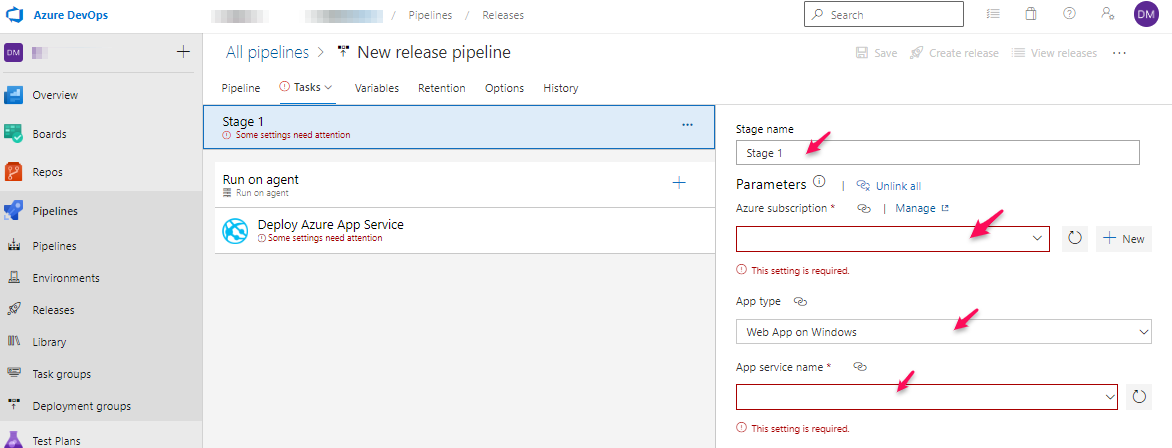Open the Tasks tab dropdown

tap(306, 88)
